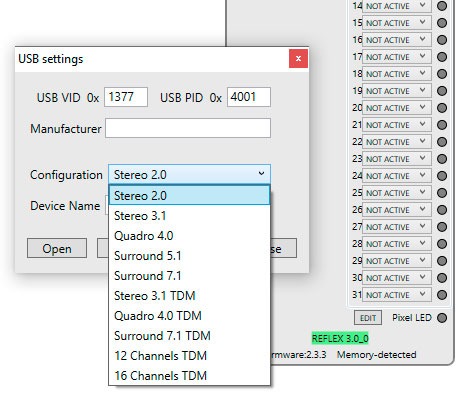Edit the USB PID field
Viewport: 467px width, 407px height.
click(249, 97)
